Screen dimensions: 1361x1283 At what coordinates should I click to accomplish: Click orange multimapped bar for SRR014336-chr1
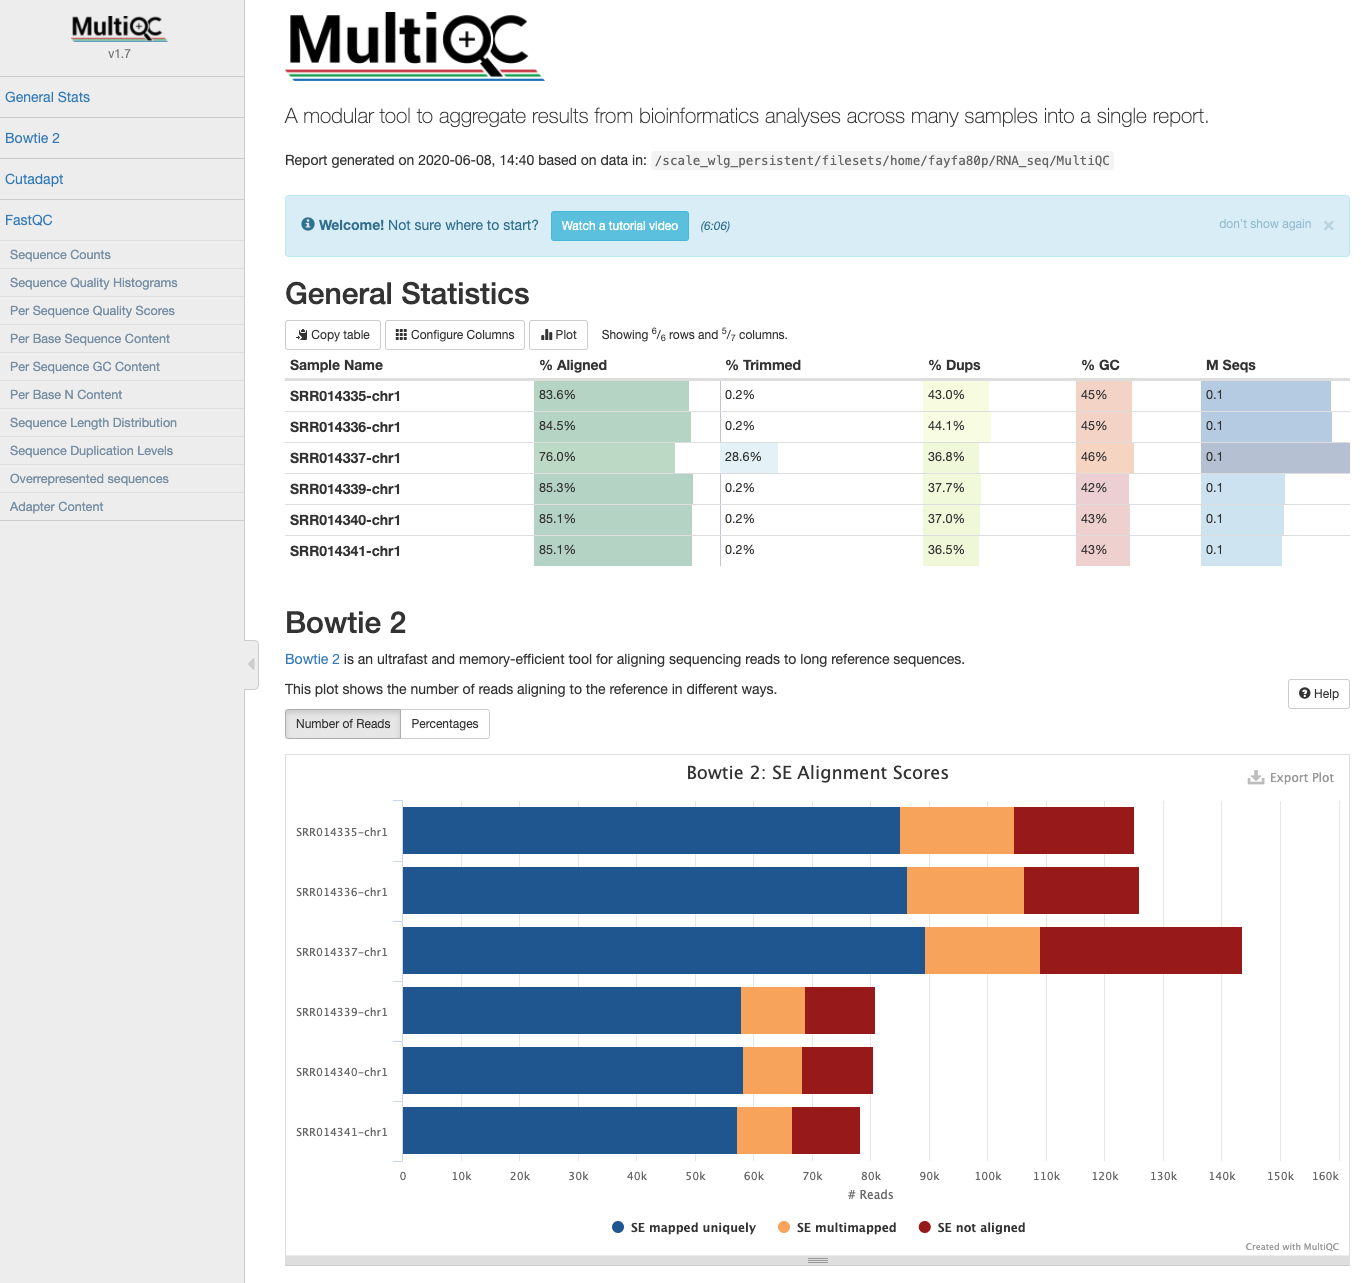click(965, 891)
